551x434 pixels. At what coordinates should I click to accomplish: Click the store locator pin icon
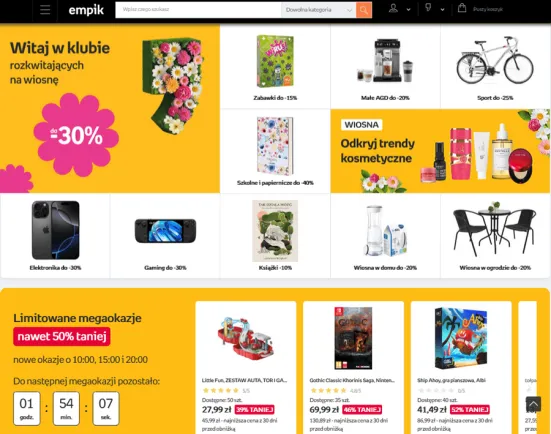pos(428,8)
